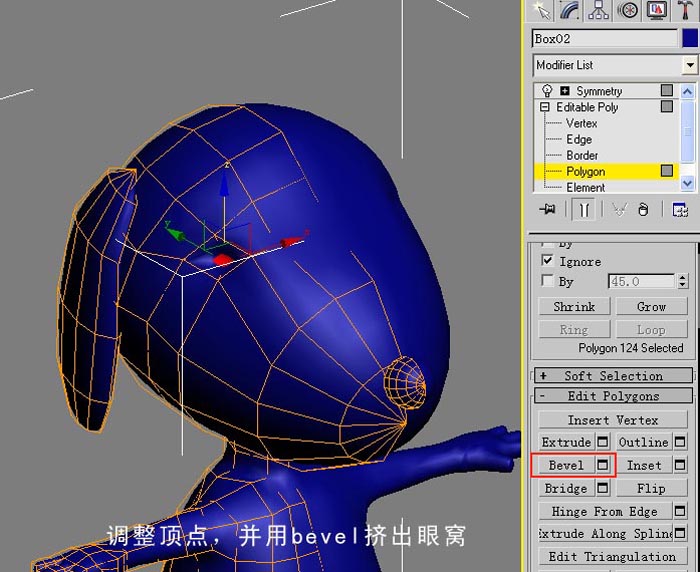Click modifier stack scroll down arrow

(688, 183)
